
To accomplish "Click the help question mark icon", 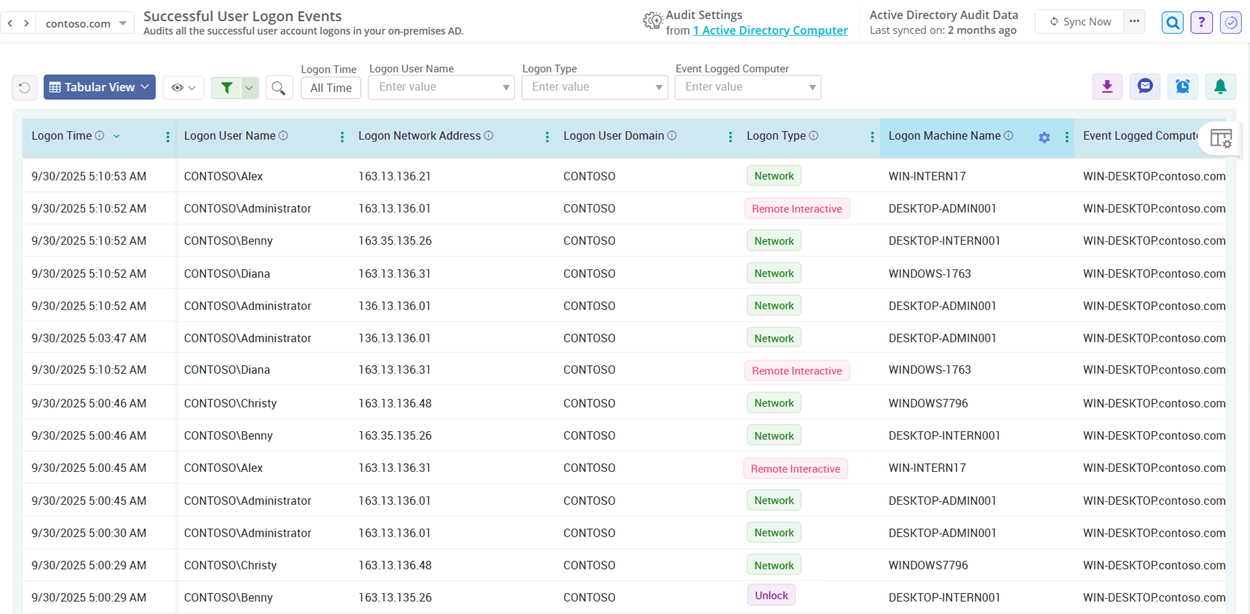I will [x=1201, y=21].
